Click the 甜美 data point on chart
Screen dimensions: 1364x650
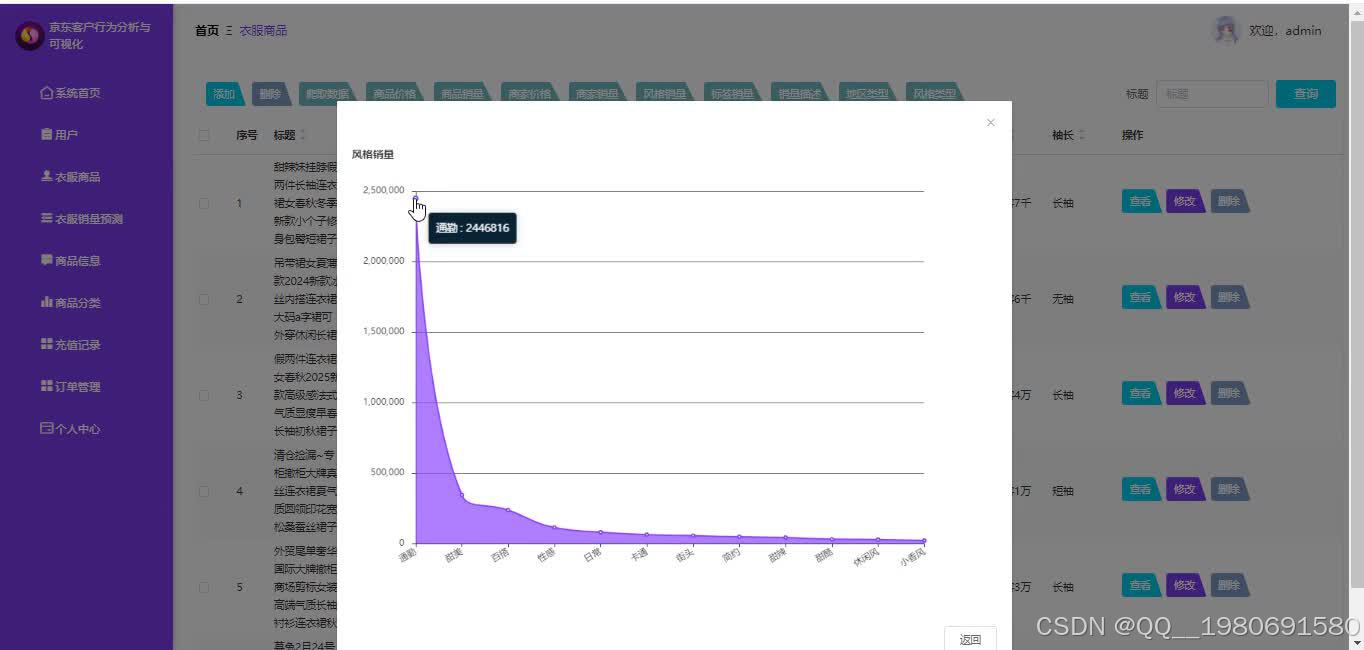[462, 495]
